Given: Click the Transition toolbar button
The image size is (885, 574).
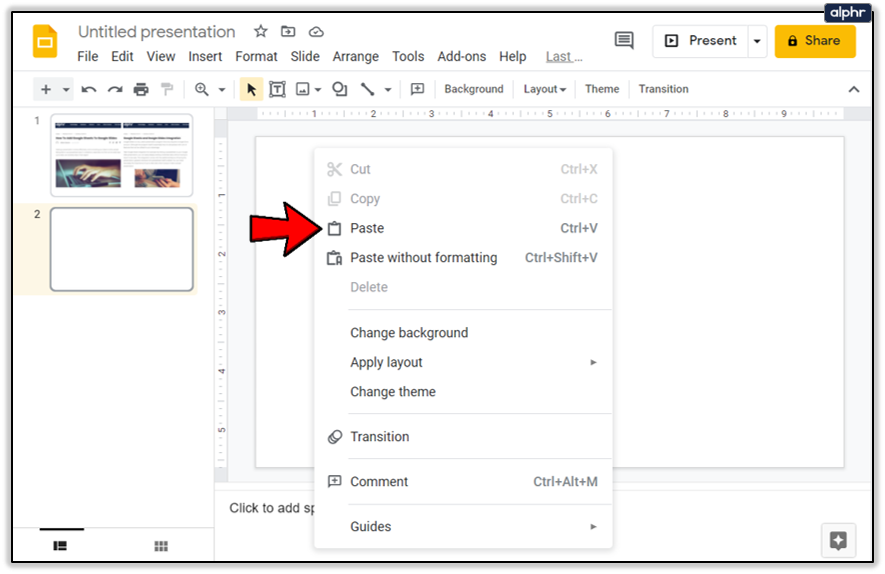Looking at the screenshot, I should click(x=663, y=89).
